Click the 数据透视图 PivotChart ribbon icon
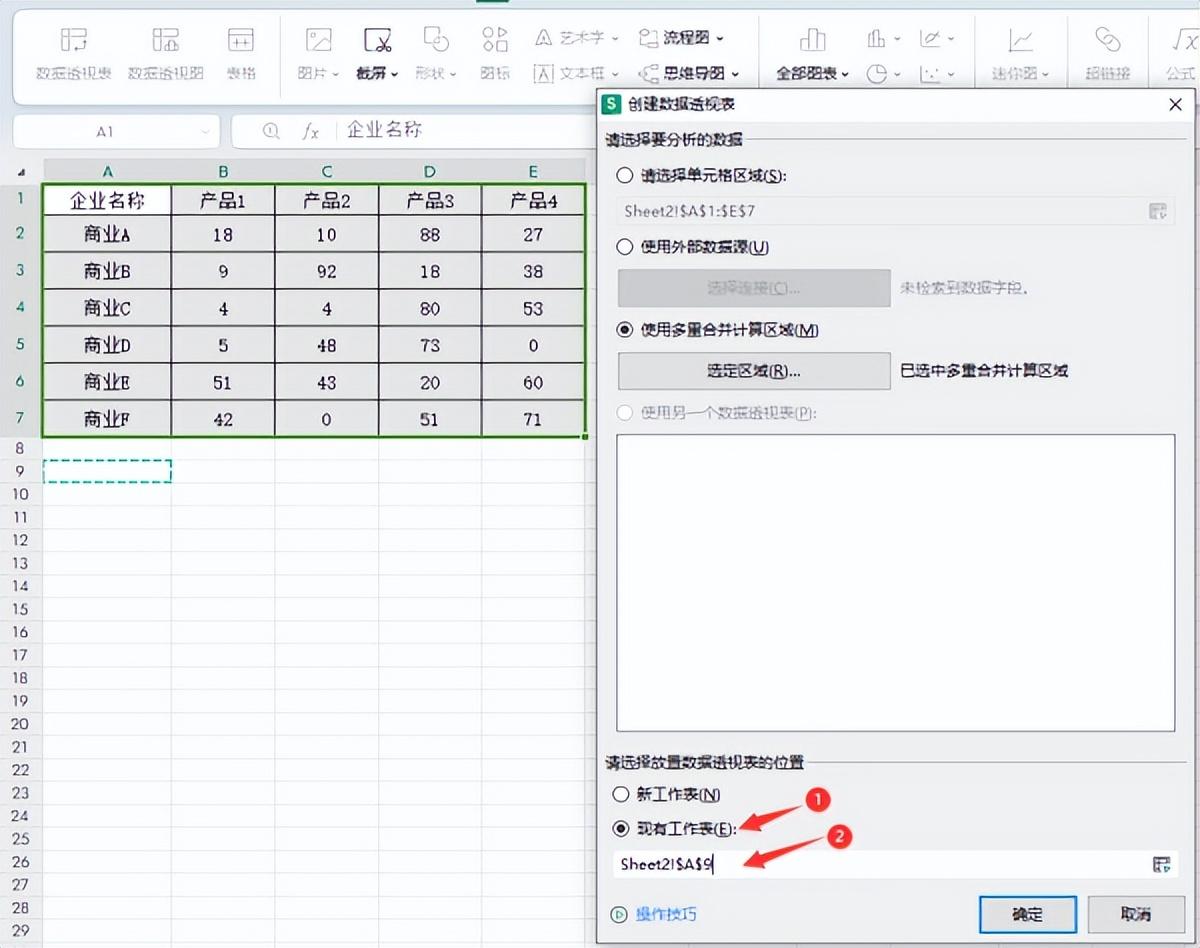Image resolution: width=1200 pixels, height=948 pixels. pyautogui.click(x=166, y=40)
